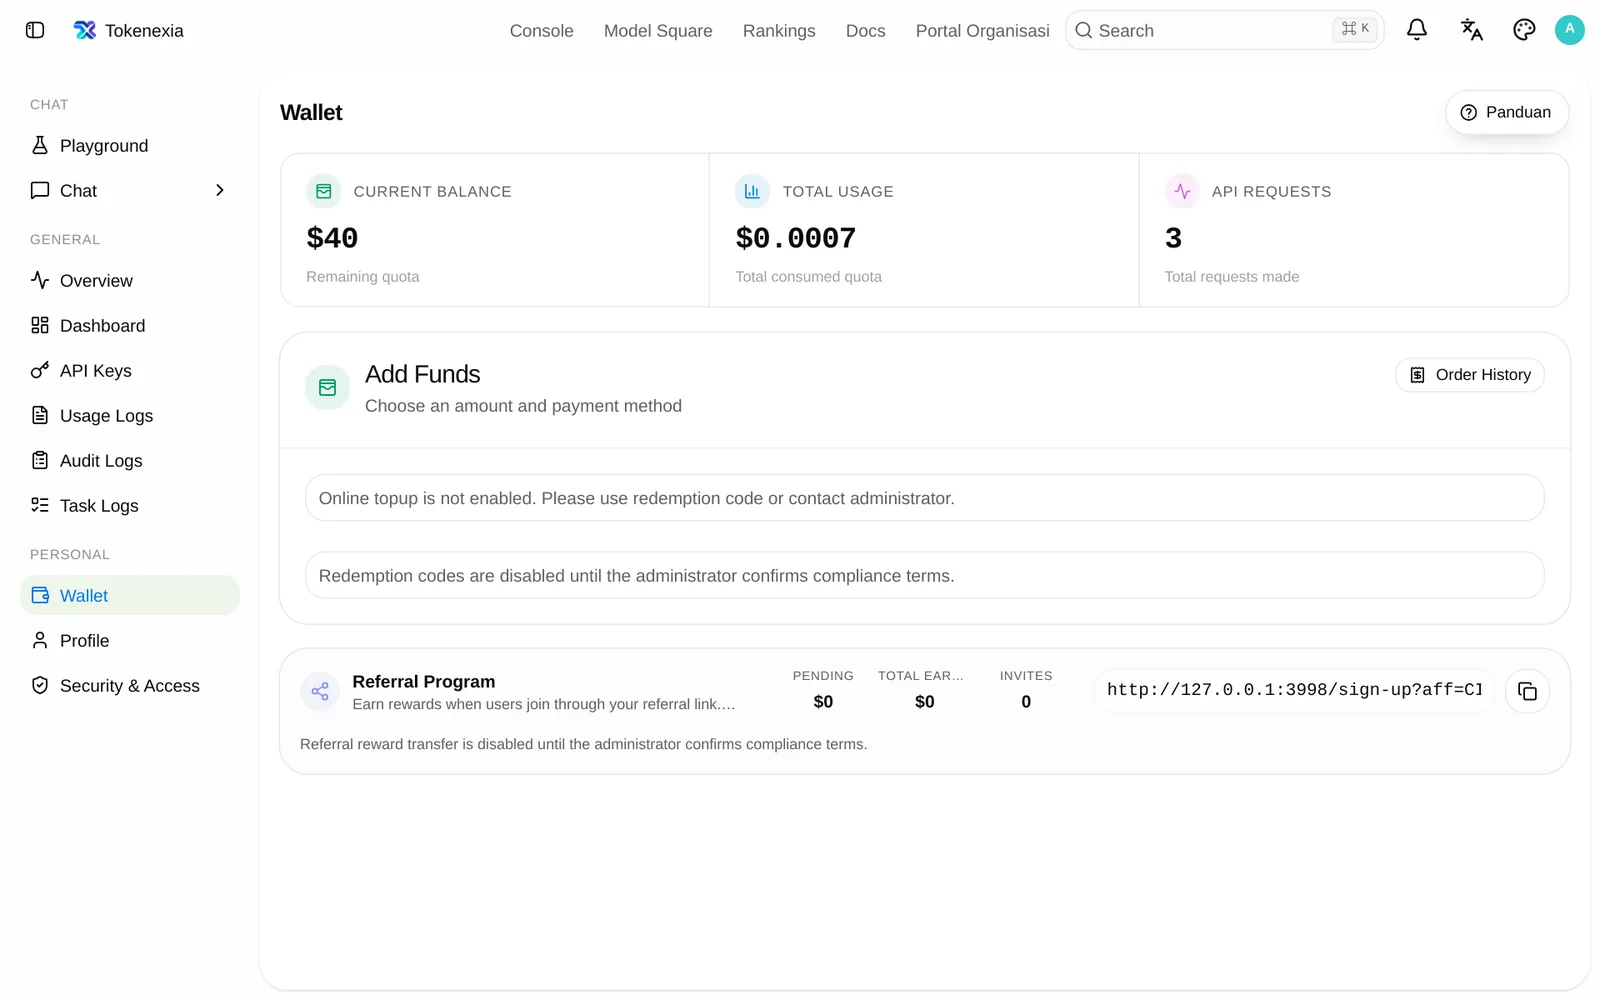Click the Invites count value

click(x=1026, y=702)
